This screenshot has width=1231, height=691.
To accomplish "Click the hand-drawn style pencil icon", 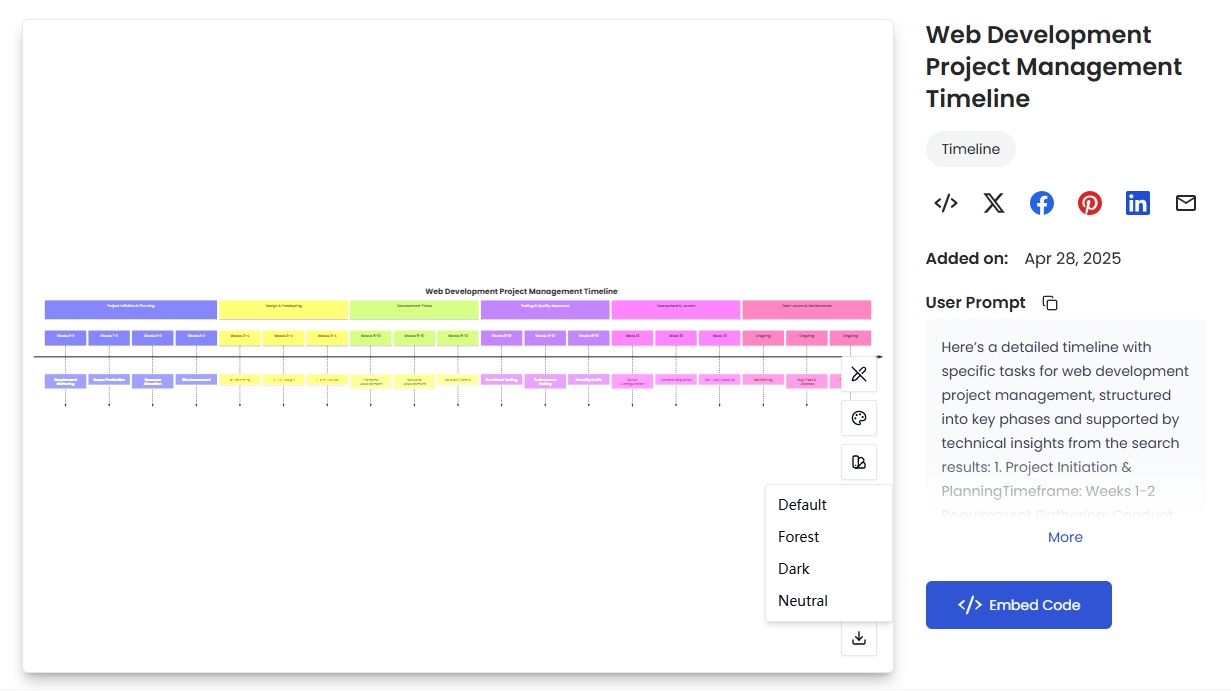I will tap(858, 374).
